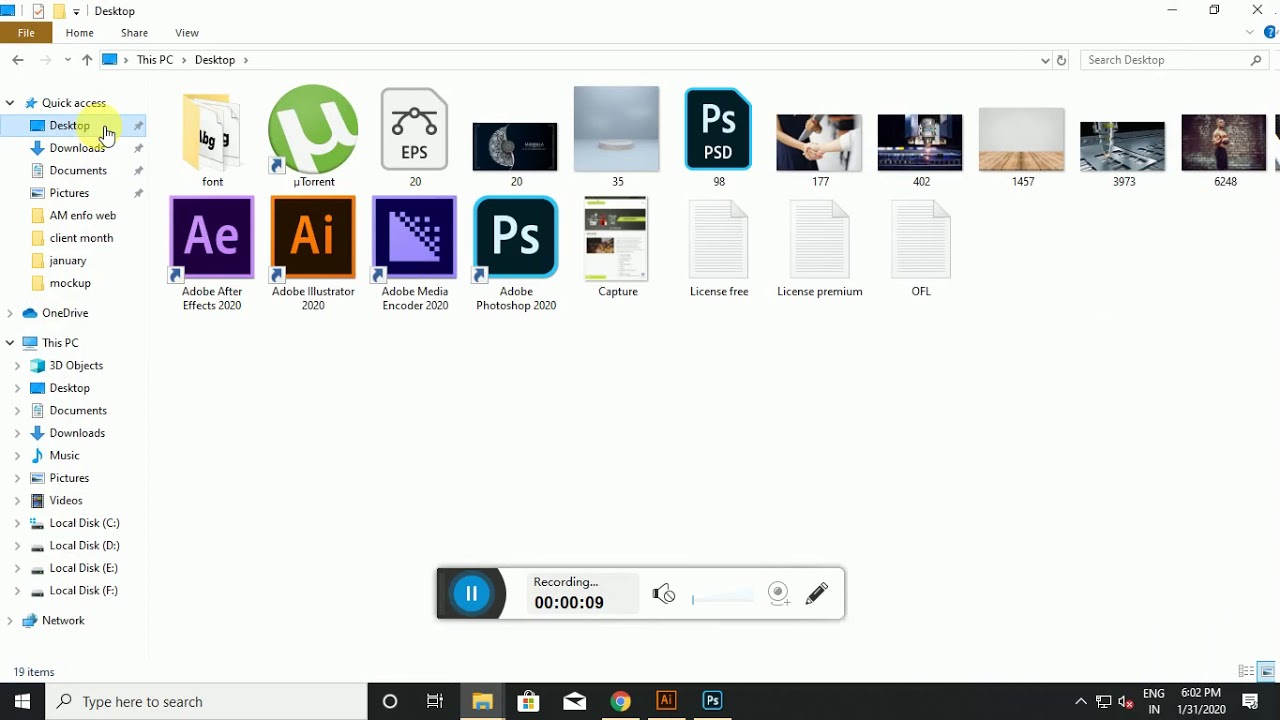Select the PSD file named 98

(718, 130)
